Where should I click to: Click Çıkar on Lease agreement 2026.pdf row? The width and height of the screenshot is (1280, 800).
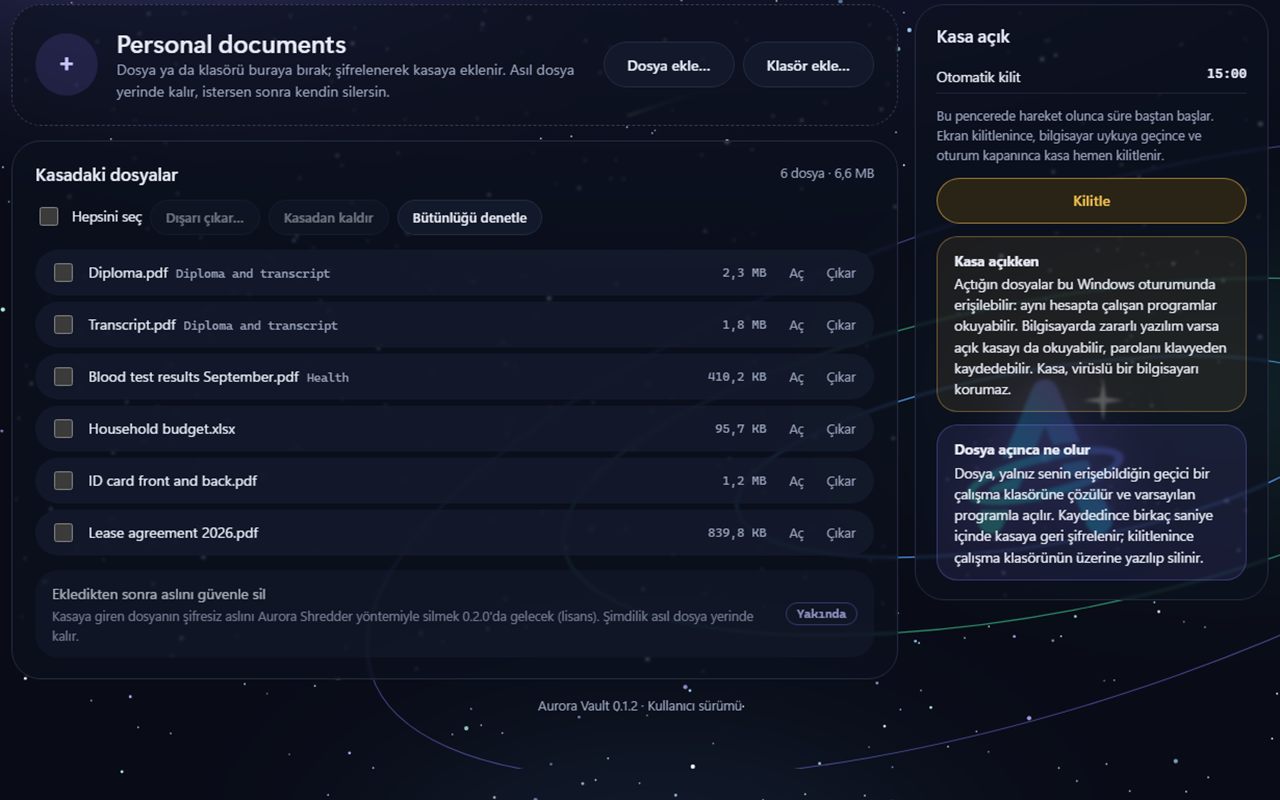point(841,533)
